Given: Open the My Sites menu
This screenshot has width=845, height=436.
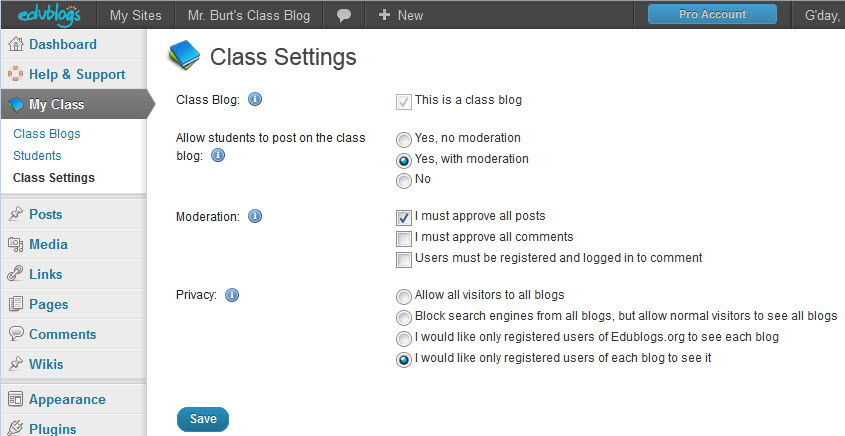Looking at the screenshot, I should pos(136,15).
